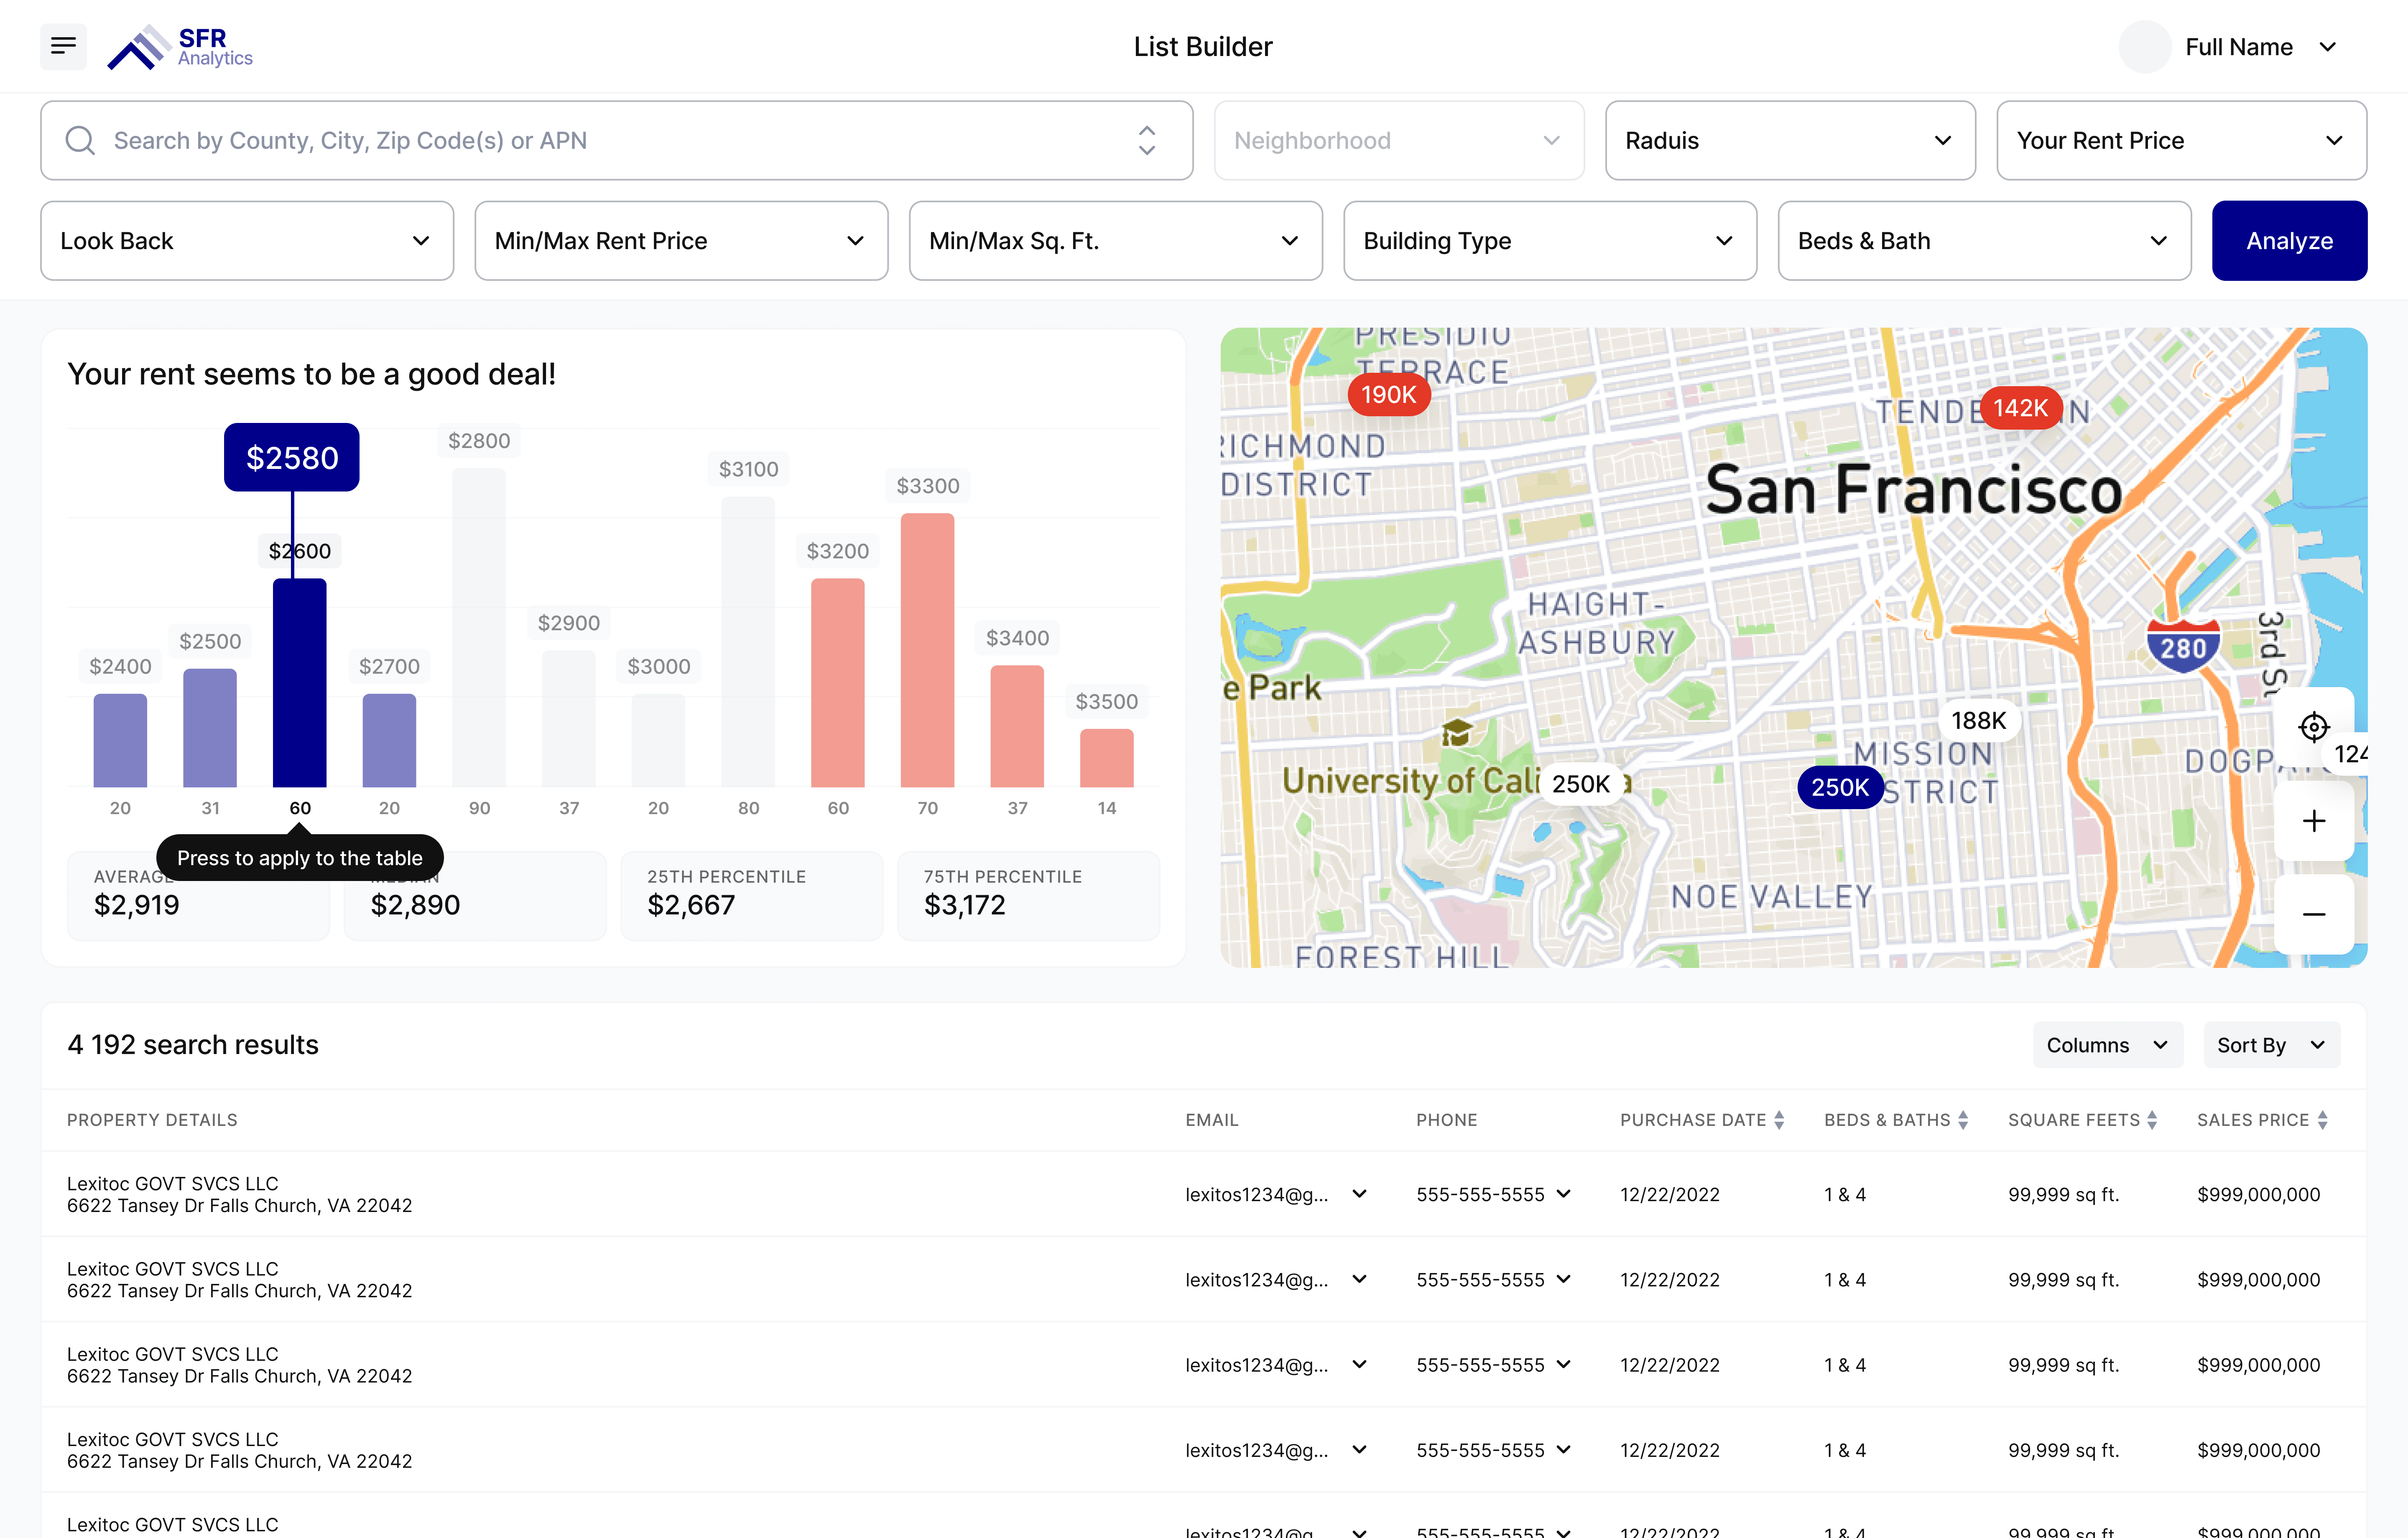Click the search magnifier icon

[80, 140]
